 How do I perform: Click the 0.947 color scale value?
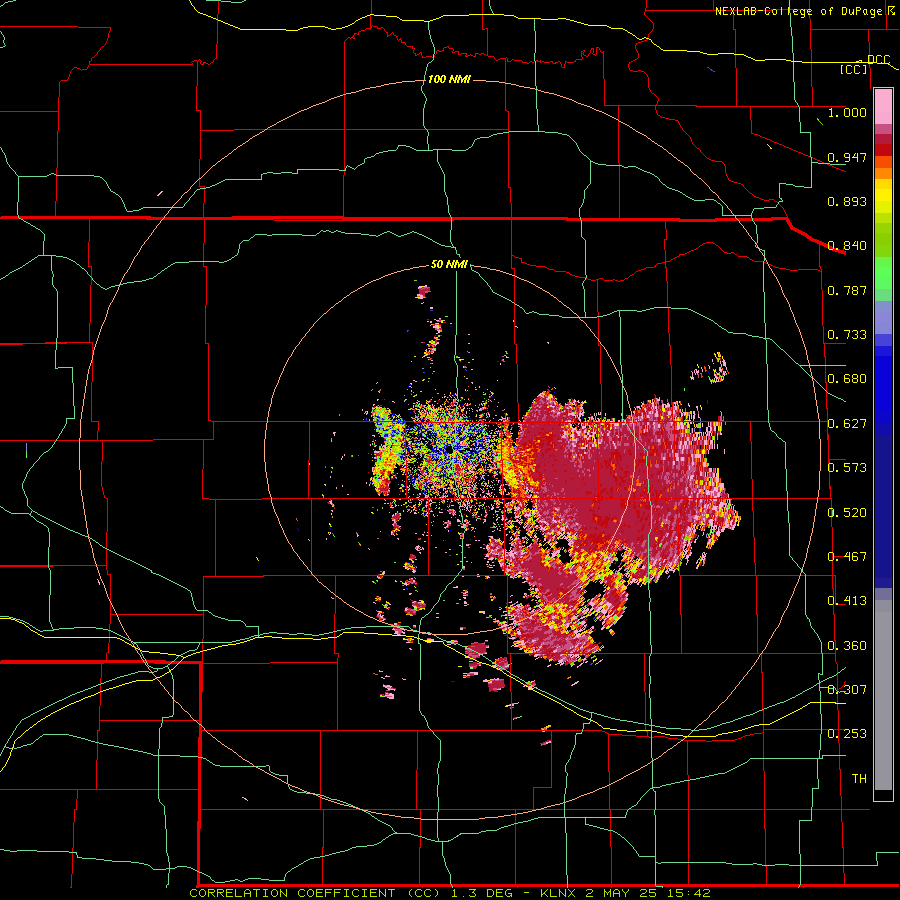point(847,157)
